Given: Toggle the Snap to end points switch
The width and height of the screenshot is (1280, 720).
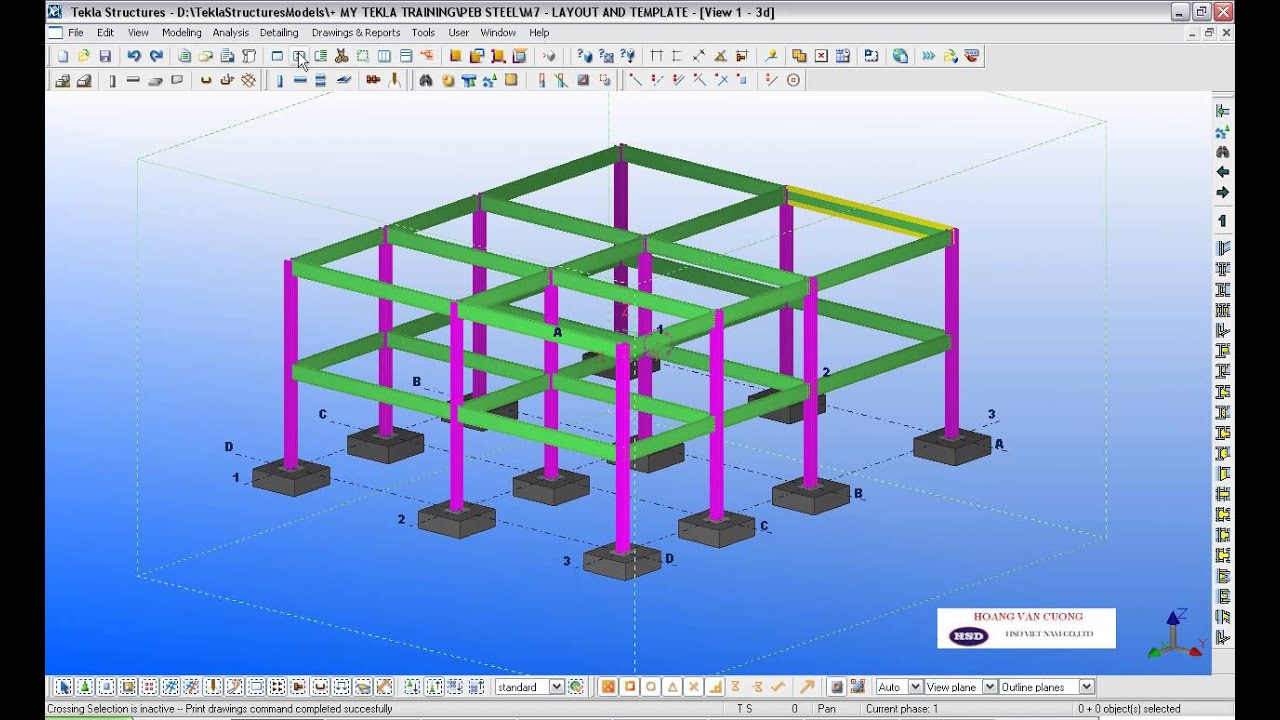Looking at the screenshot, I should click(629, 687).
